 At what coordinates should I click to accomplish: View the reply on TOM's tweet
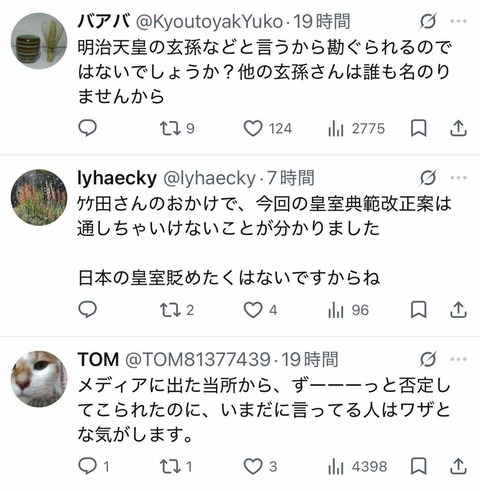94,466
